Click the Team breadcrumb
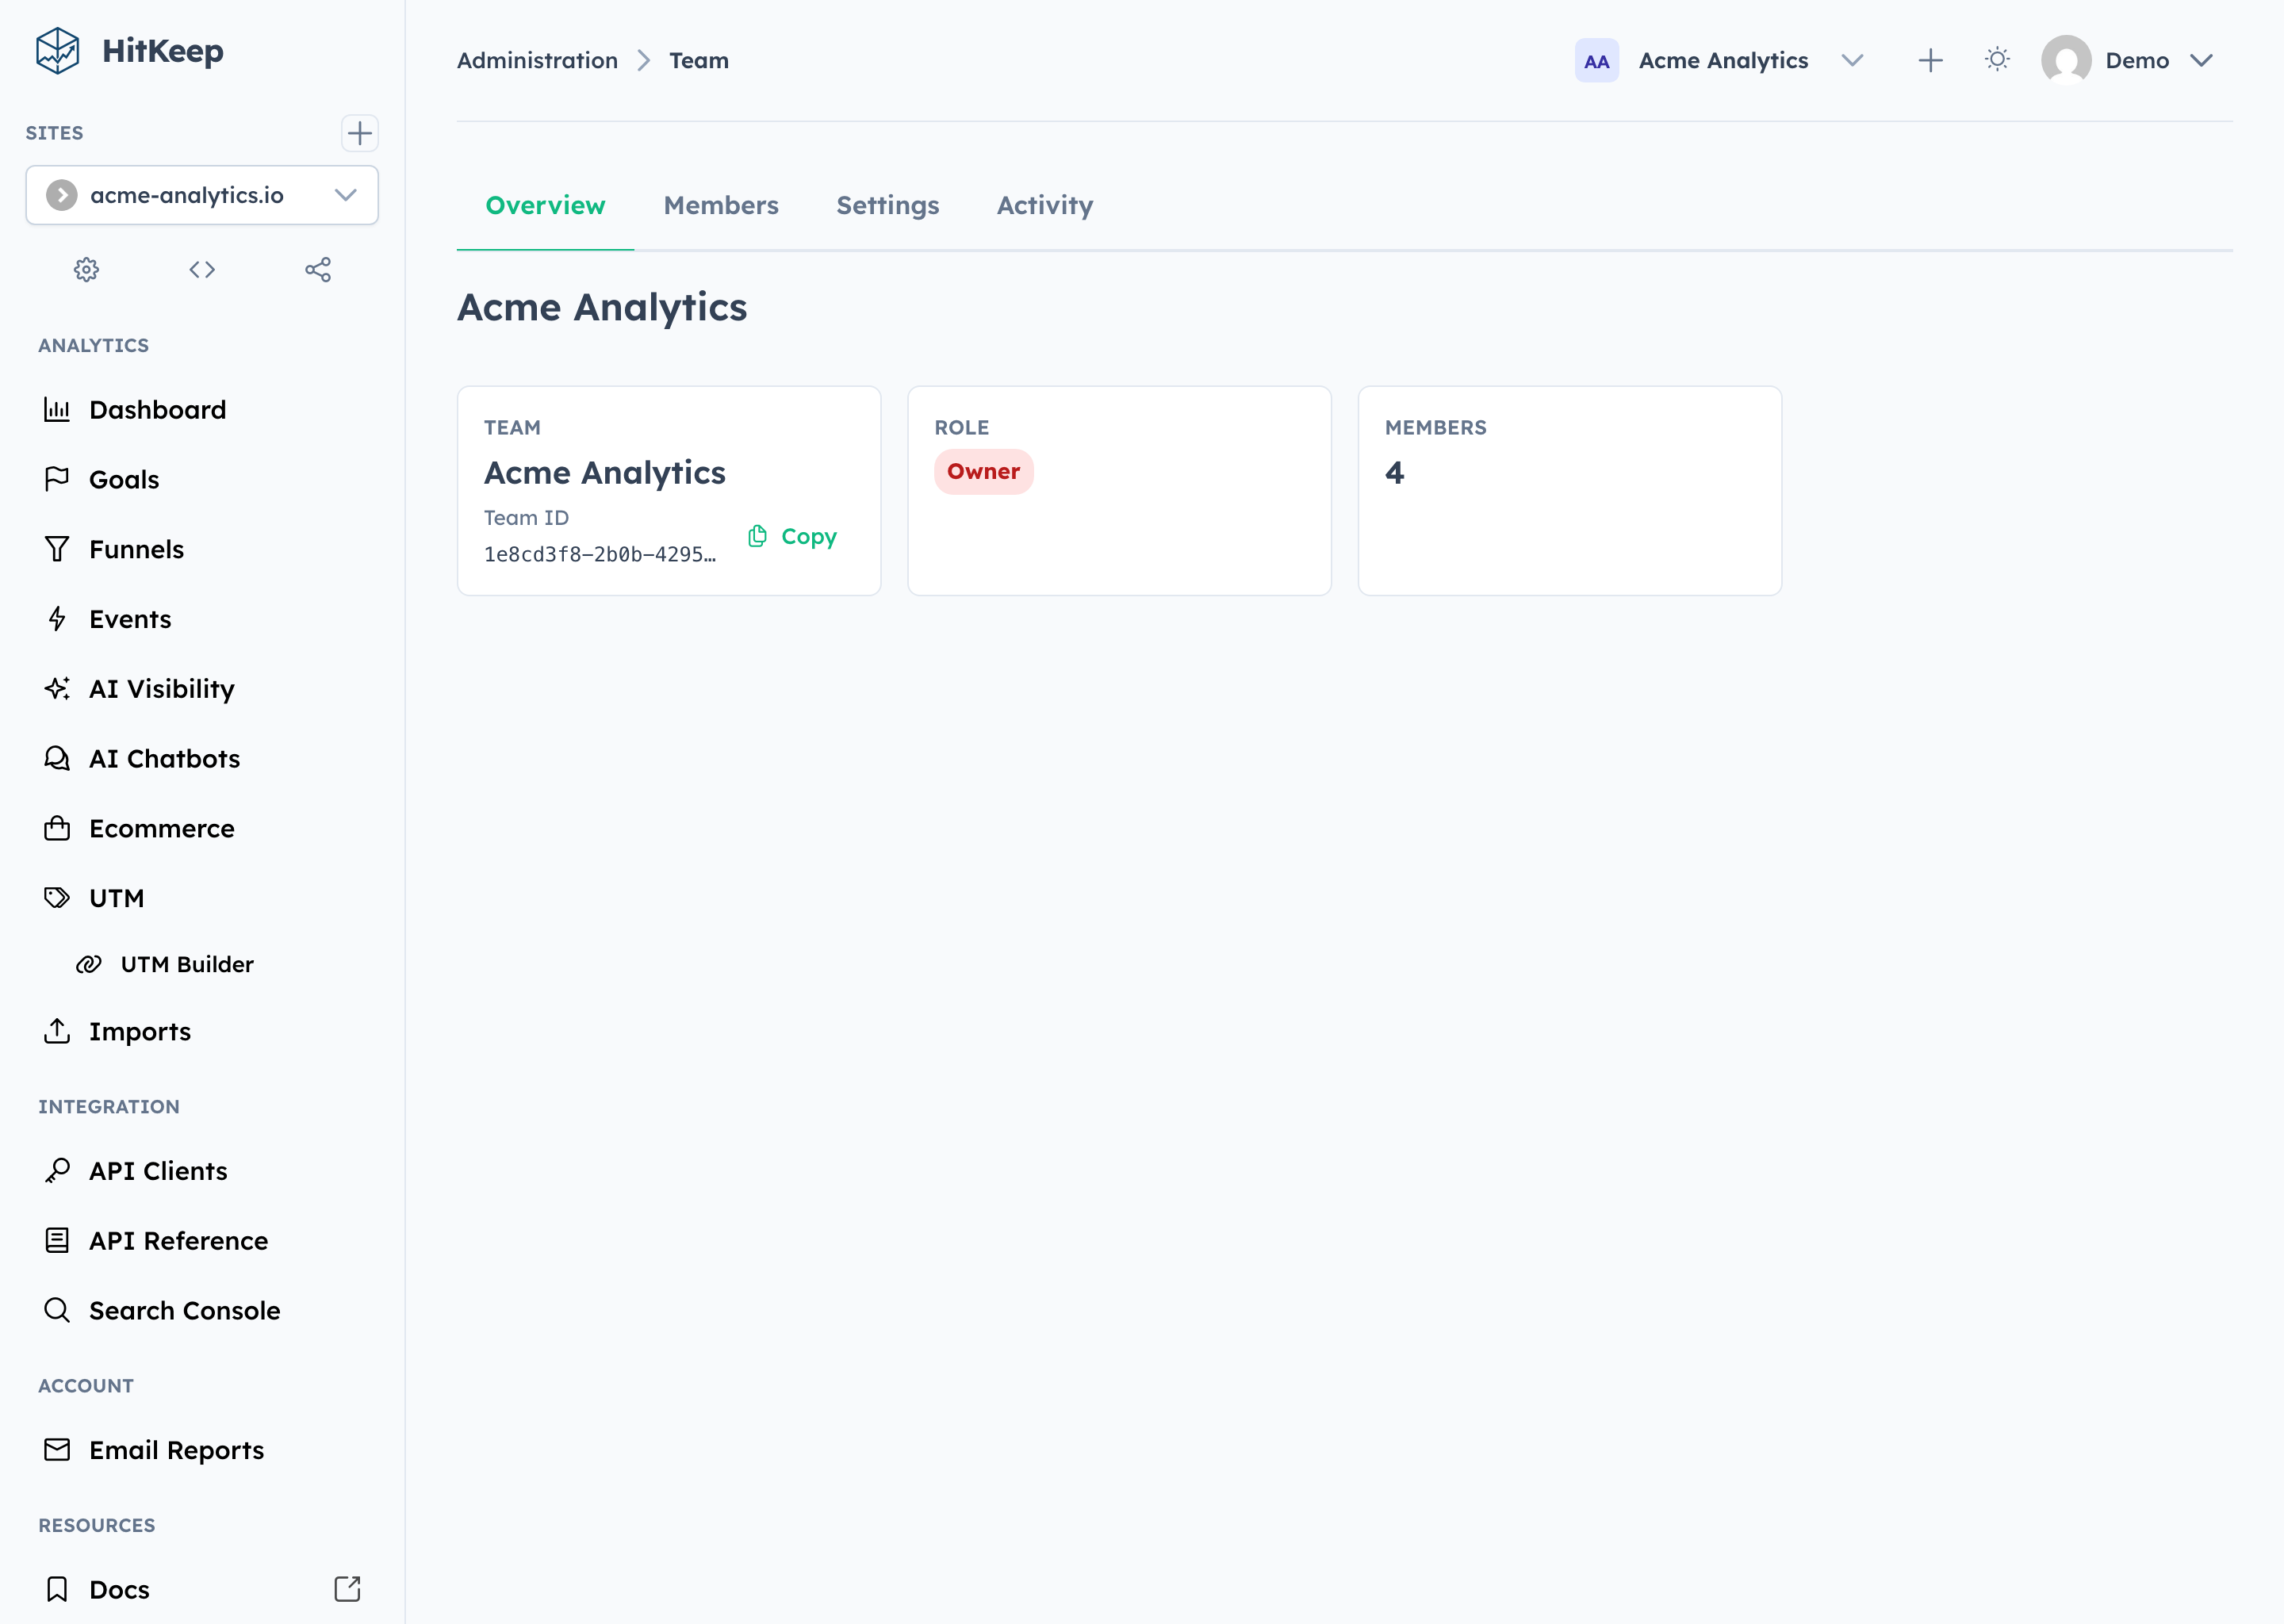This screenshot has height=1624, width=2284. [698, 61]
